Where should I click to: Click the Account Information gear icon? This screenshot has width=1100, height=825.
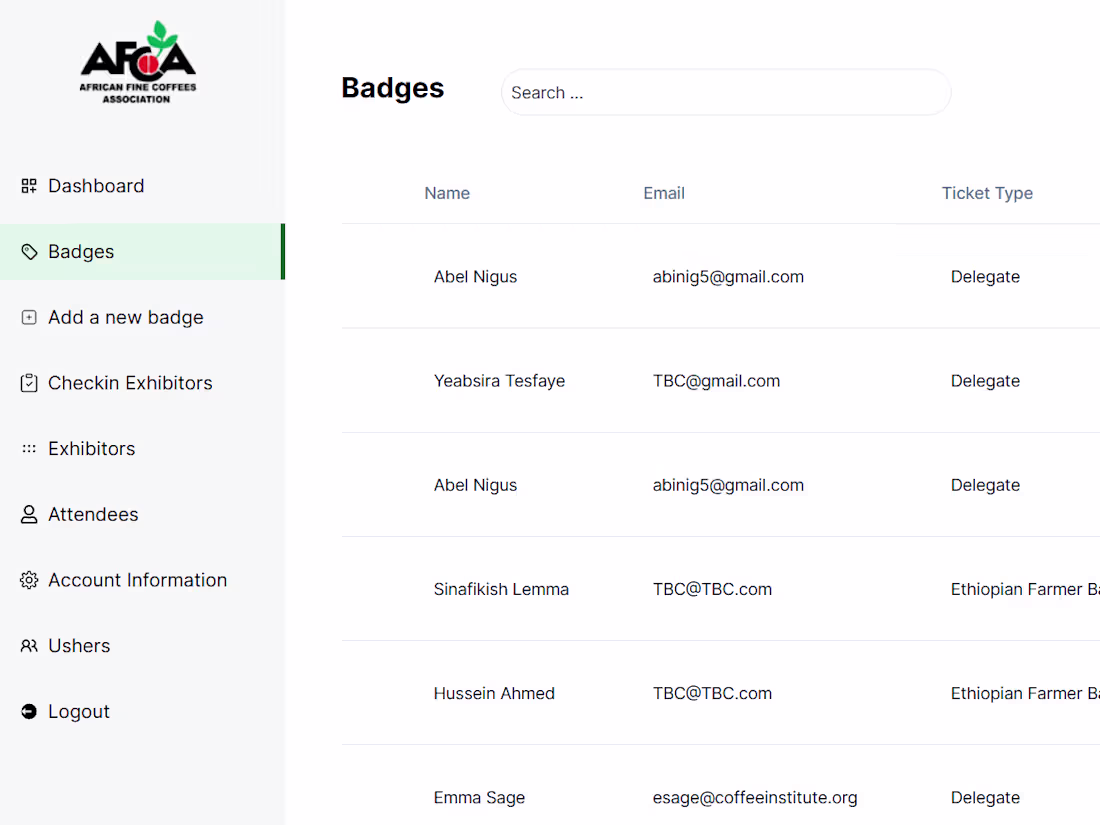[x=28, y=579]
